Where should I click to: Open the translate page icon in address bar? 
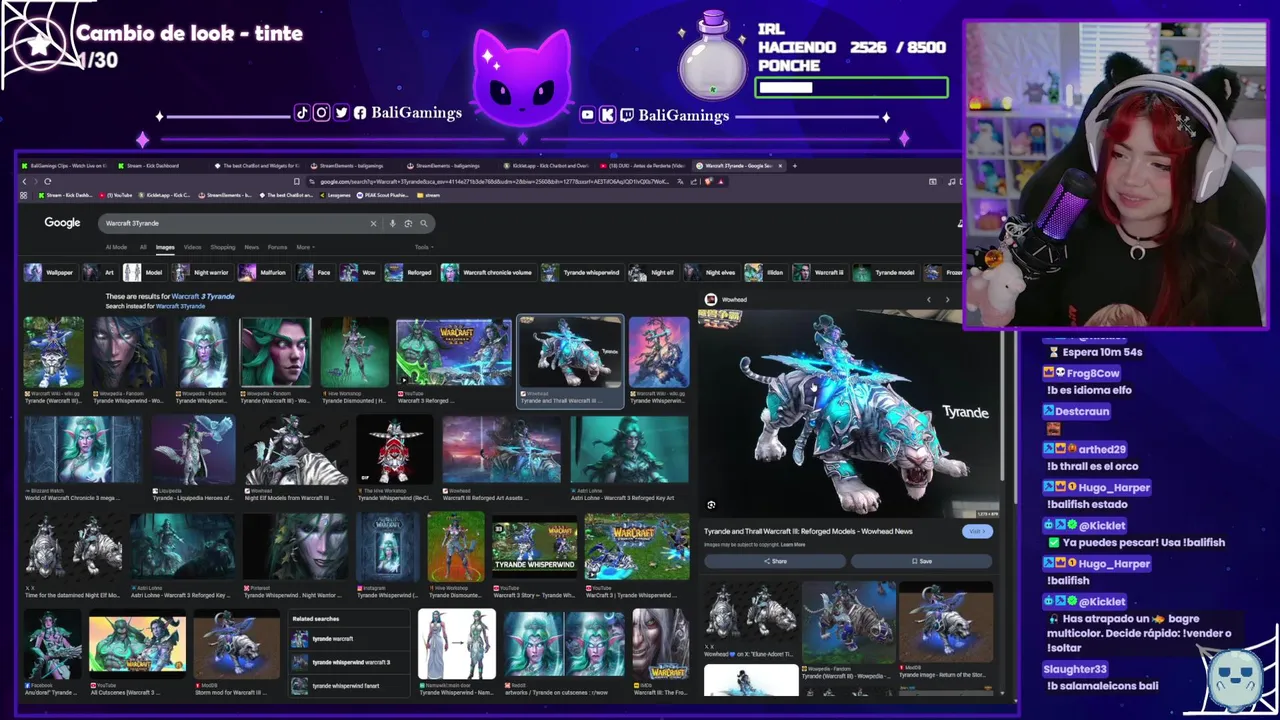pyautogui.click(x=680, y=181)
